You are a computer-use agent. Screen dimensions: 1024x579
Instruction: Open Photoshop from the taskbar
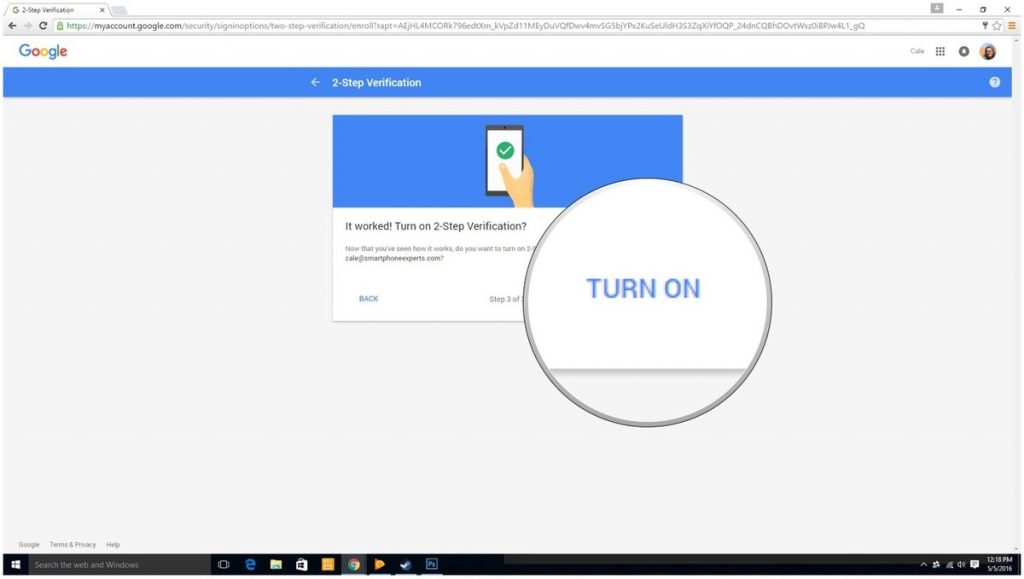point(432,565)
